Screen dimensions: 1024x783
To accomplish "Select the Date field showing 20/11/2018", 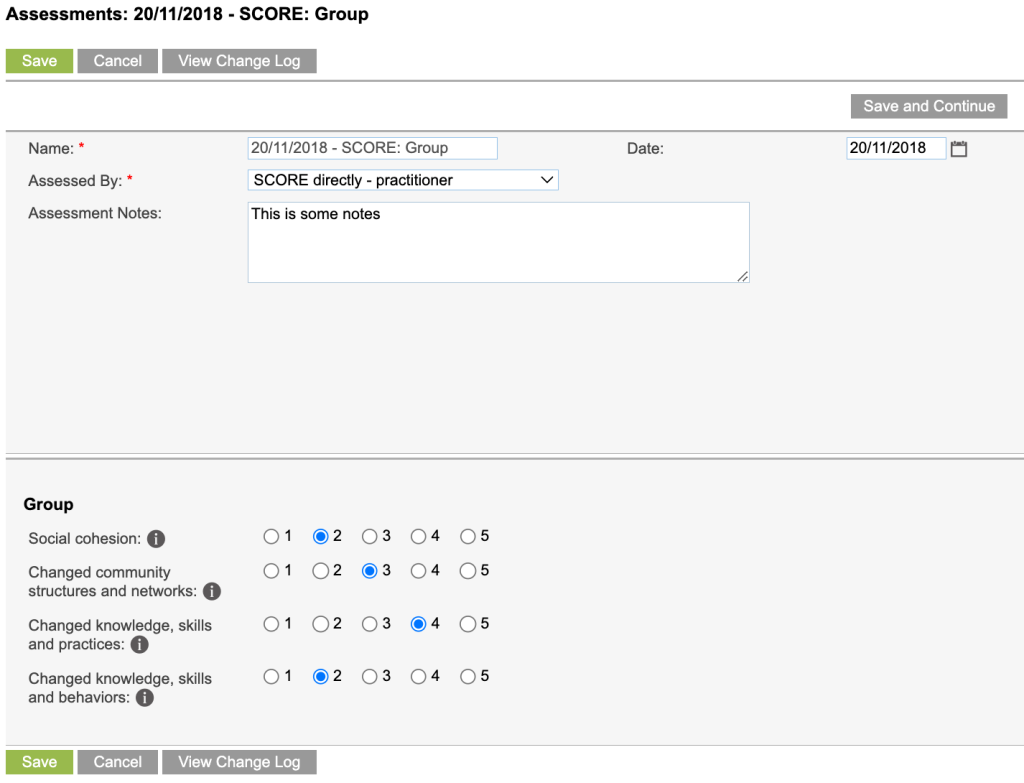I will pyautogui.click(x=895, y=148).
